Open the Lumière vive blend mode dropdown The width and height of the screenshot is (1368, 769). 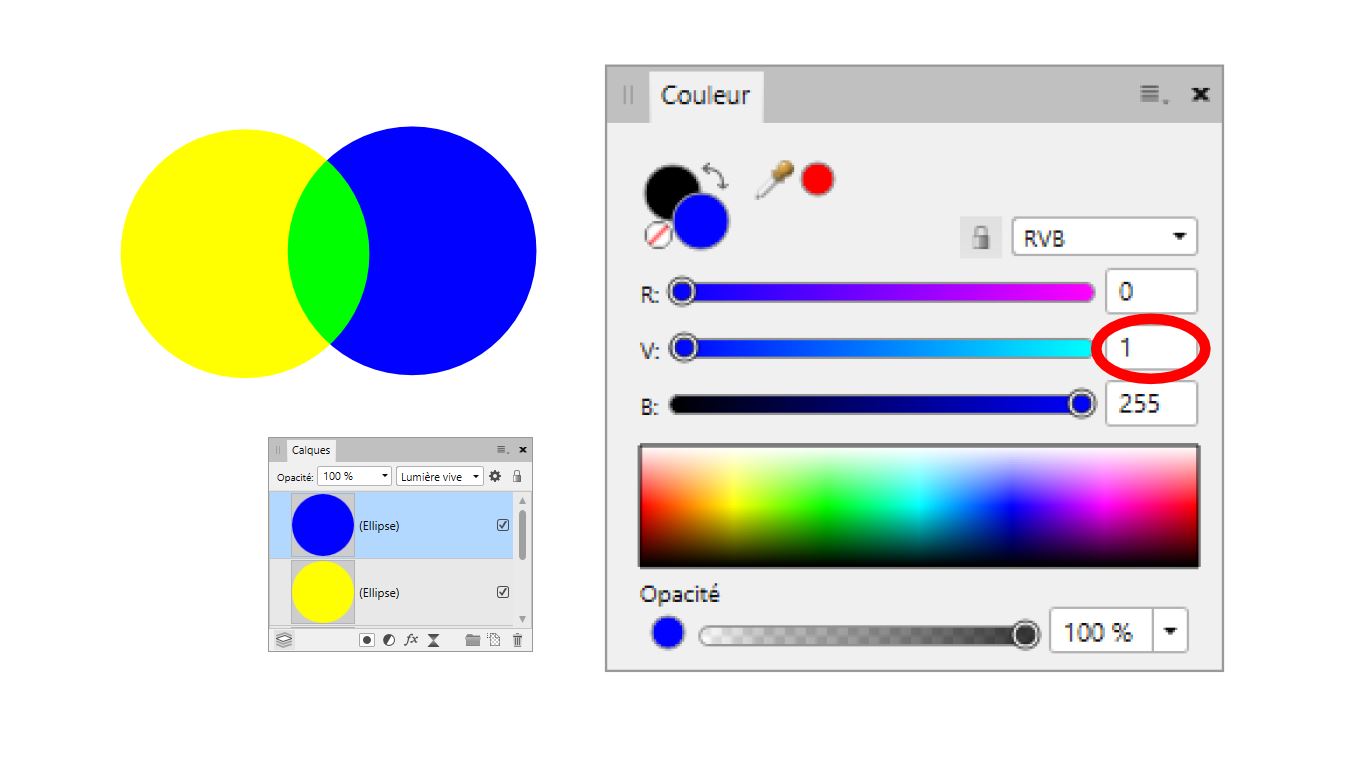[440, 477]
